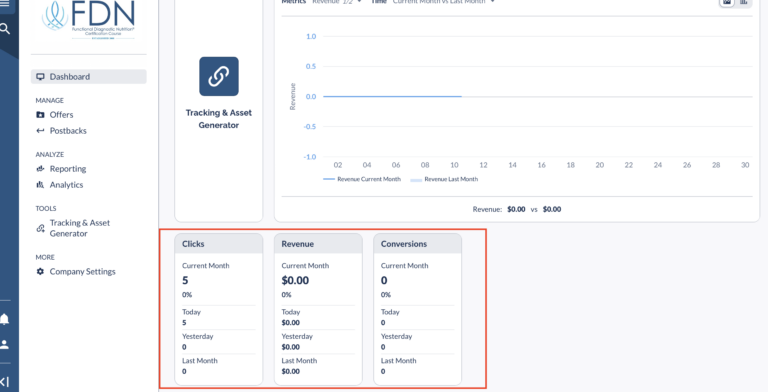
Task: Click the Conversions card header
Action: pos(418,244)
